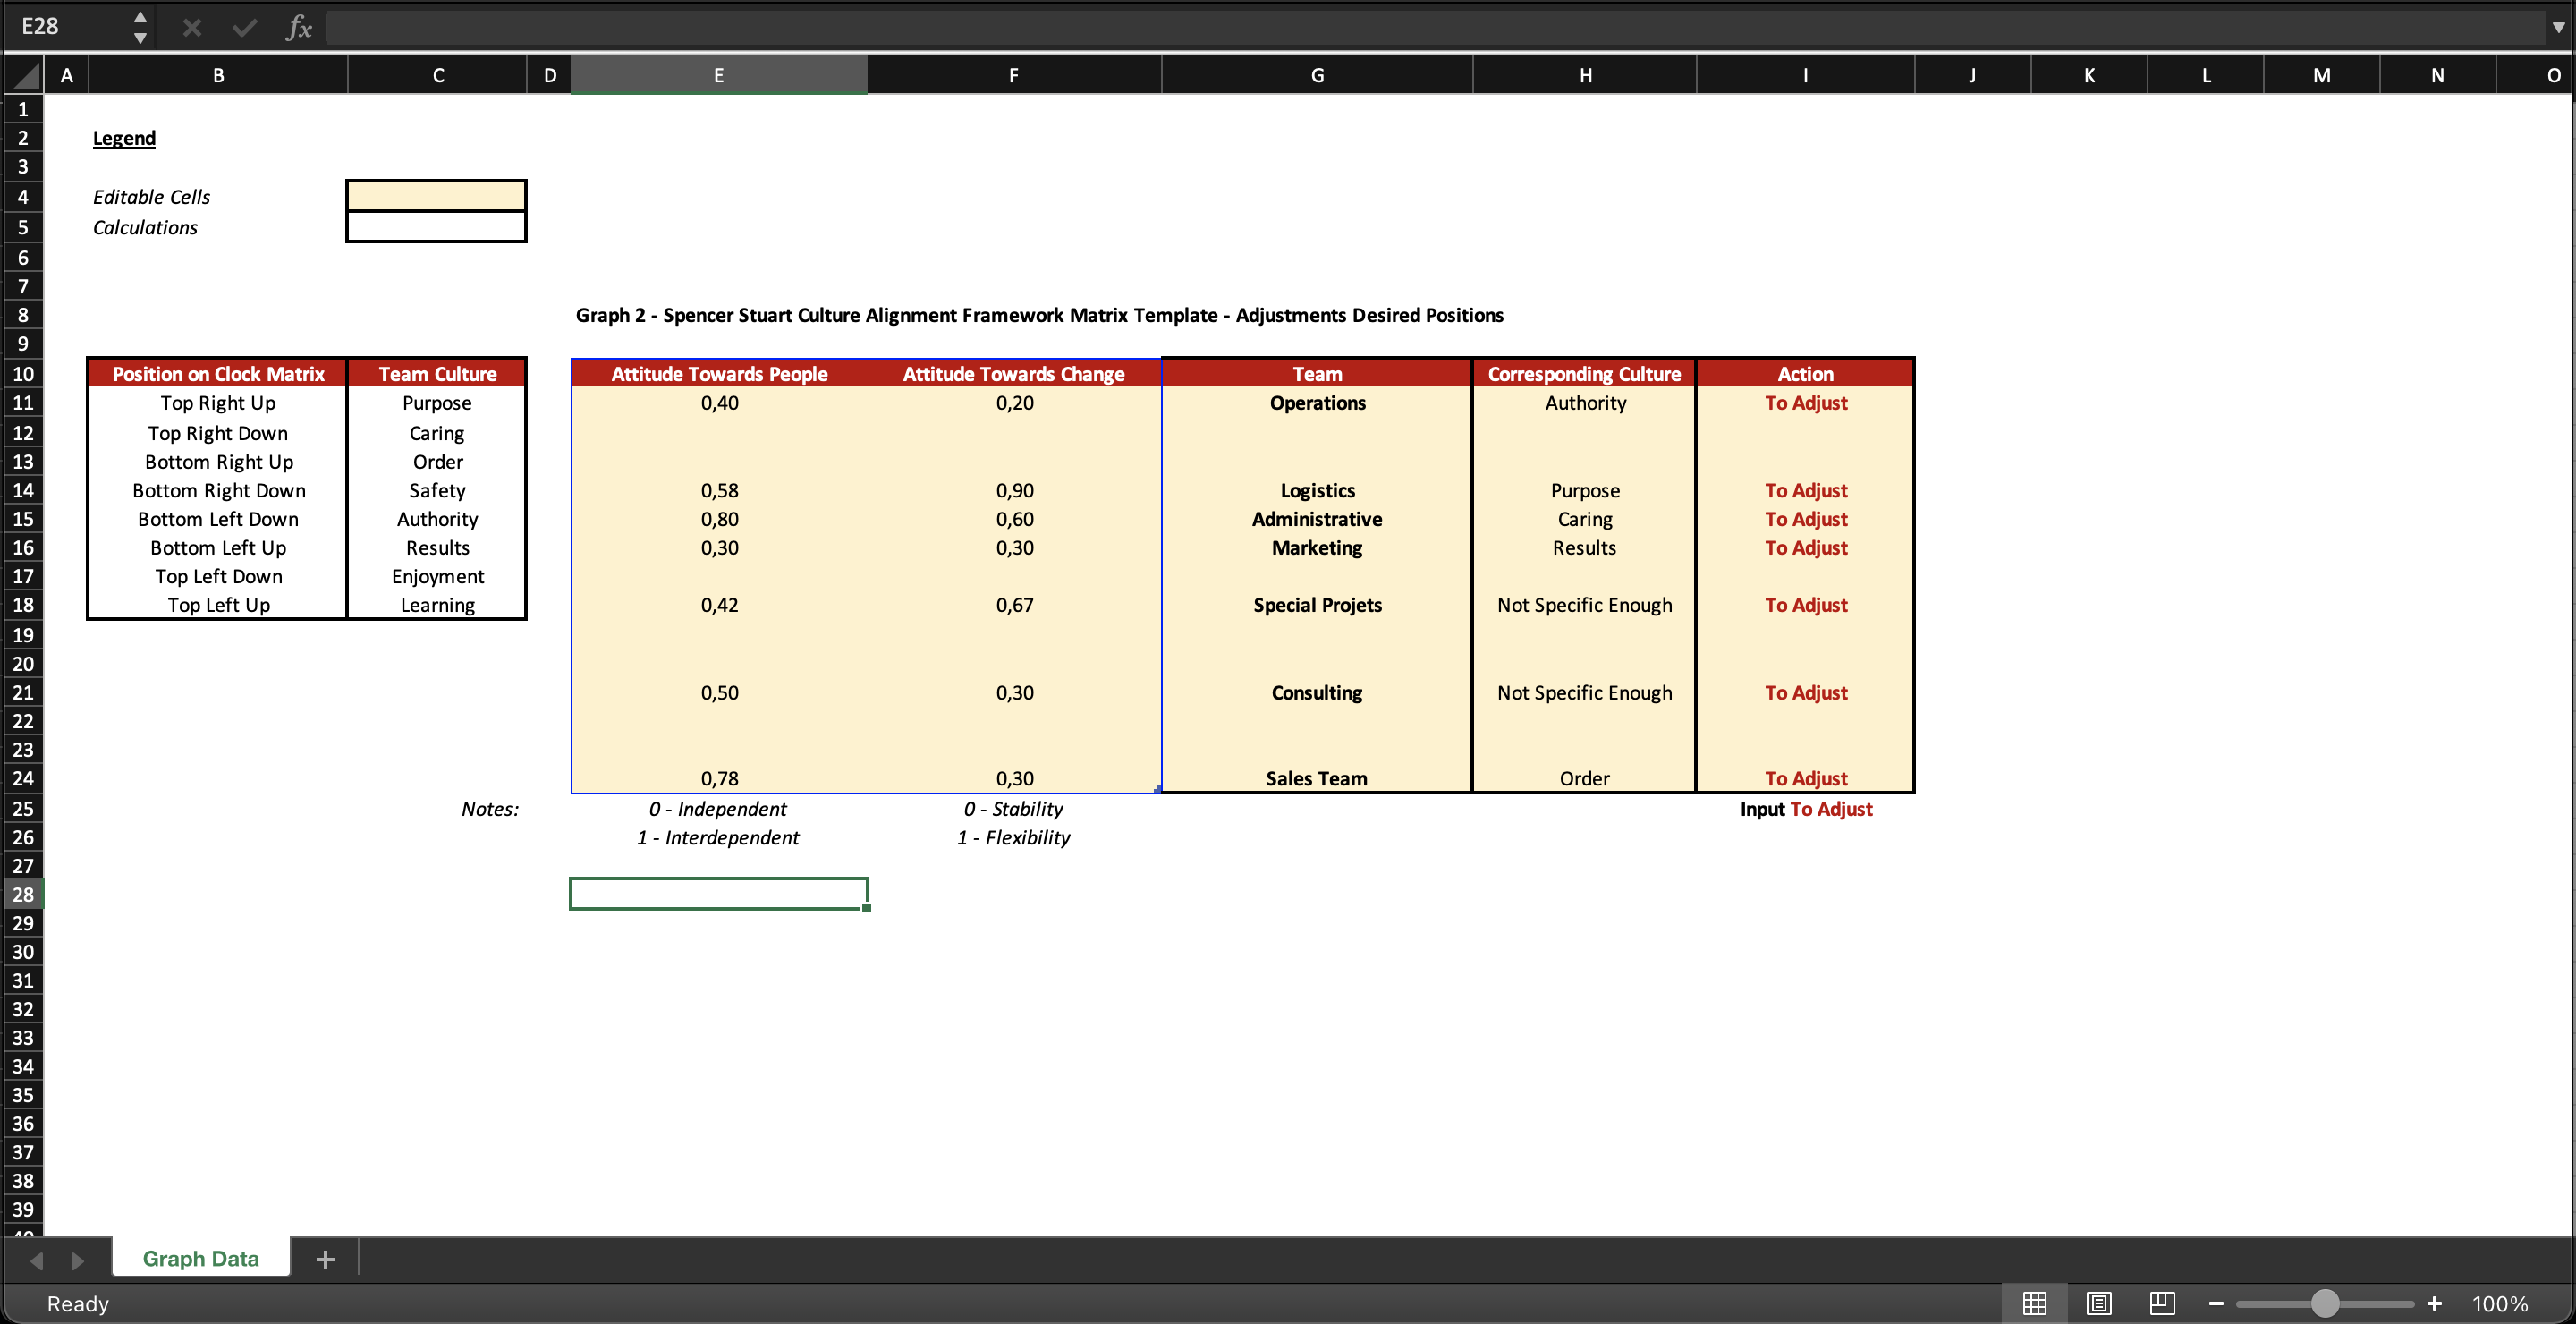This screenshot has height=1324, width=2576.
Task: Click the Editable Cells color swatch cell
Action: pos(436,196)
